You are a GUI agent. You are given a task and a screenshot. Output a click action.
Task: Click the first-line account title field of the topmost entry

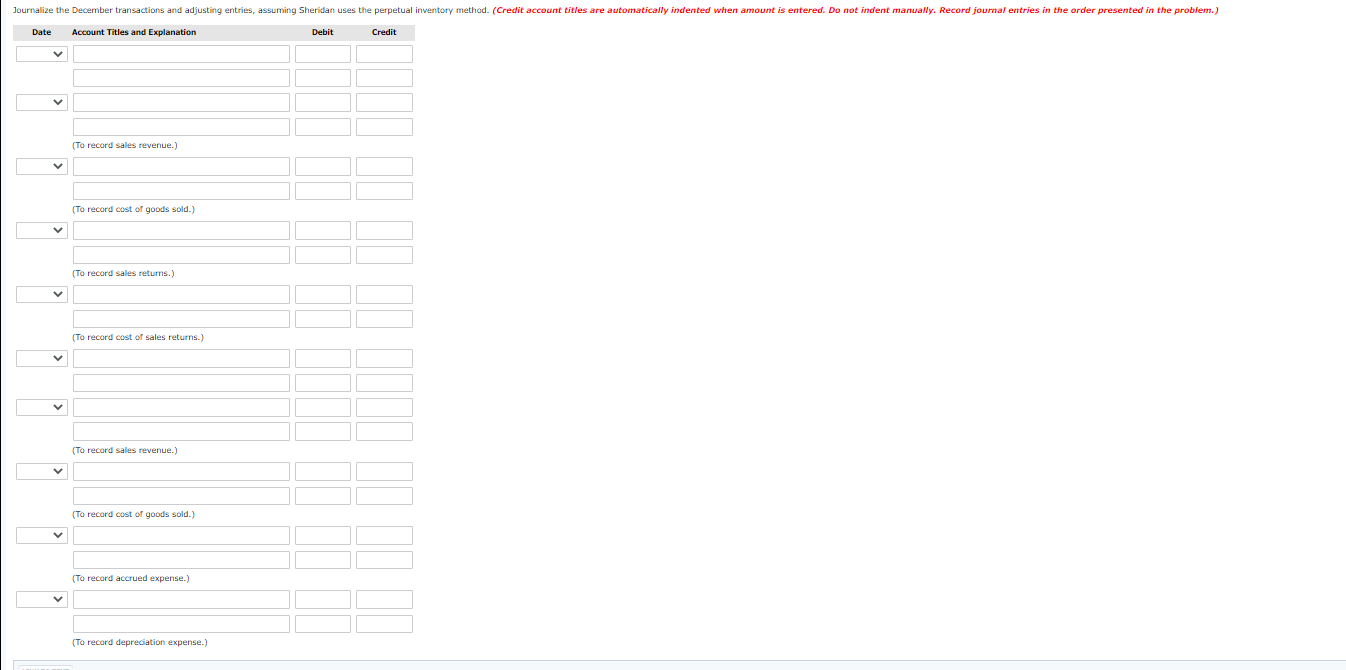(x=182, y=54)
